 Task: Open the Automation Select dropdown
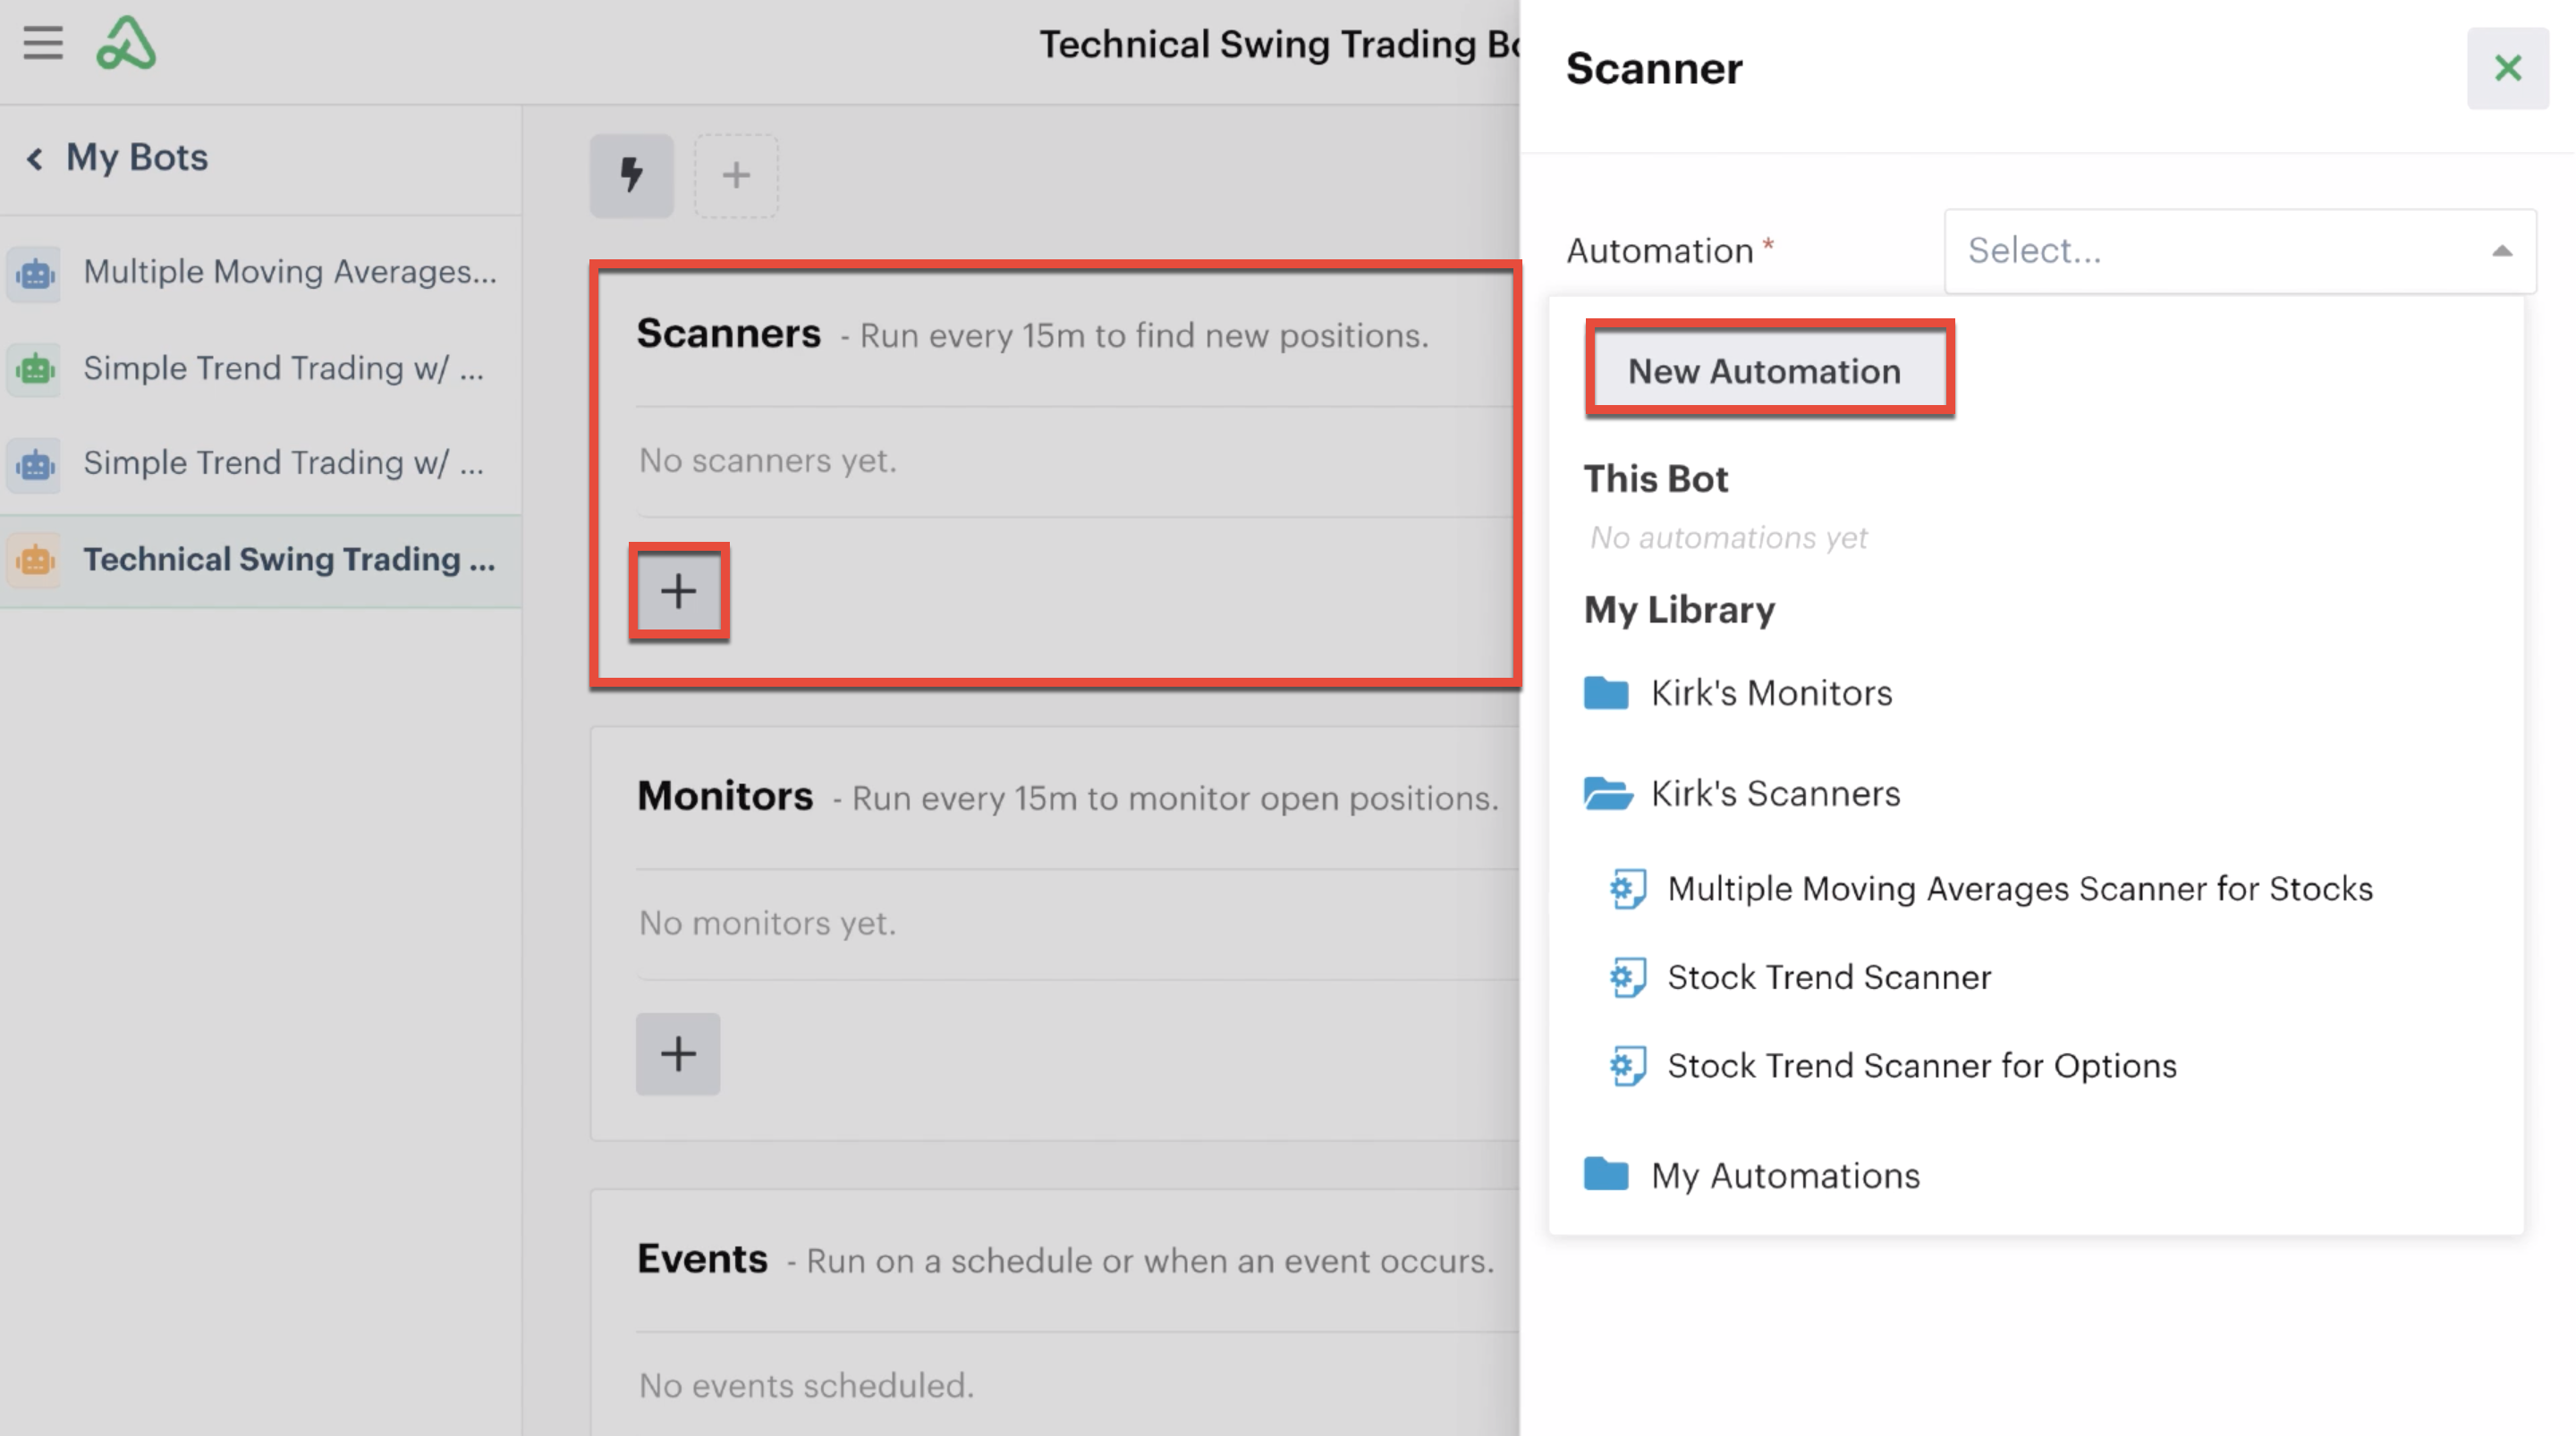2240,251
